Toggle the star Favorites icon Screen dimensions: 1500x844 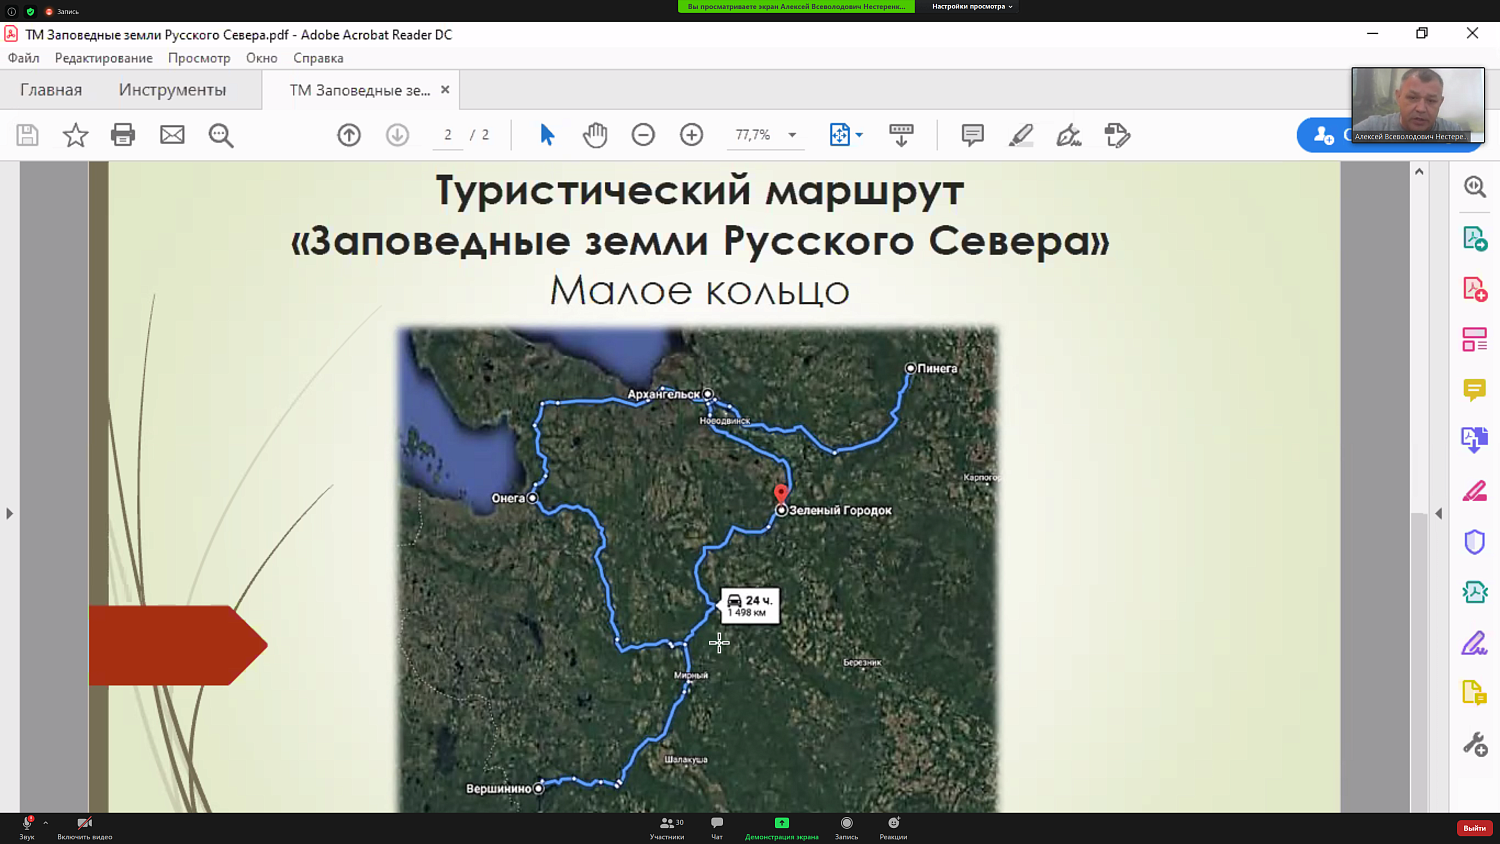click(x=75, y=135)
